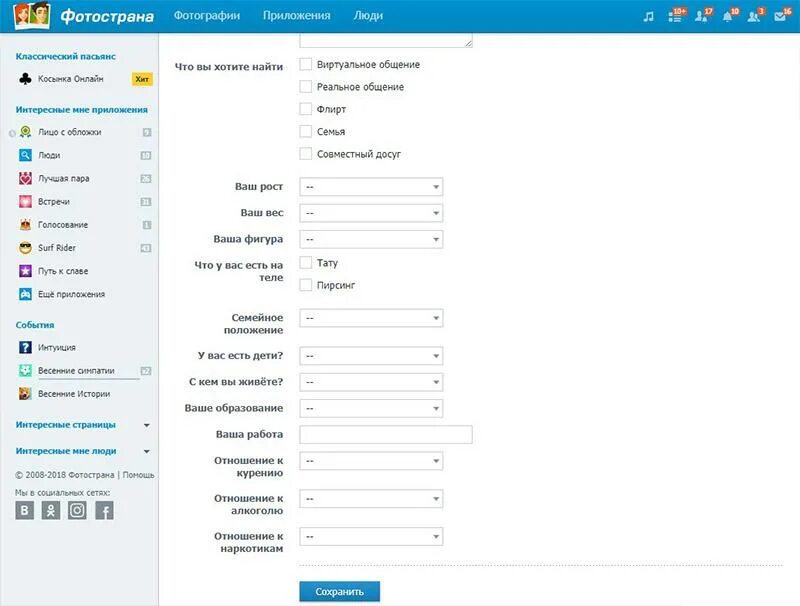The height and width of the screenshot is (606, 800).
Task: Open the Приложения menu
Action: click(x=296, y=16)
